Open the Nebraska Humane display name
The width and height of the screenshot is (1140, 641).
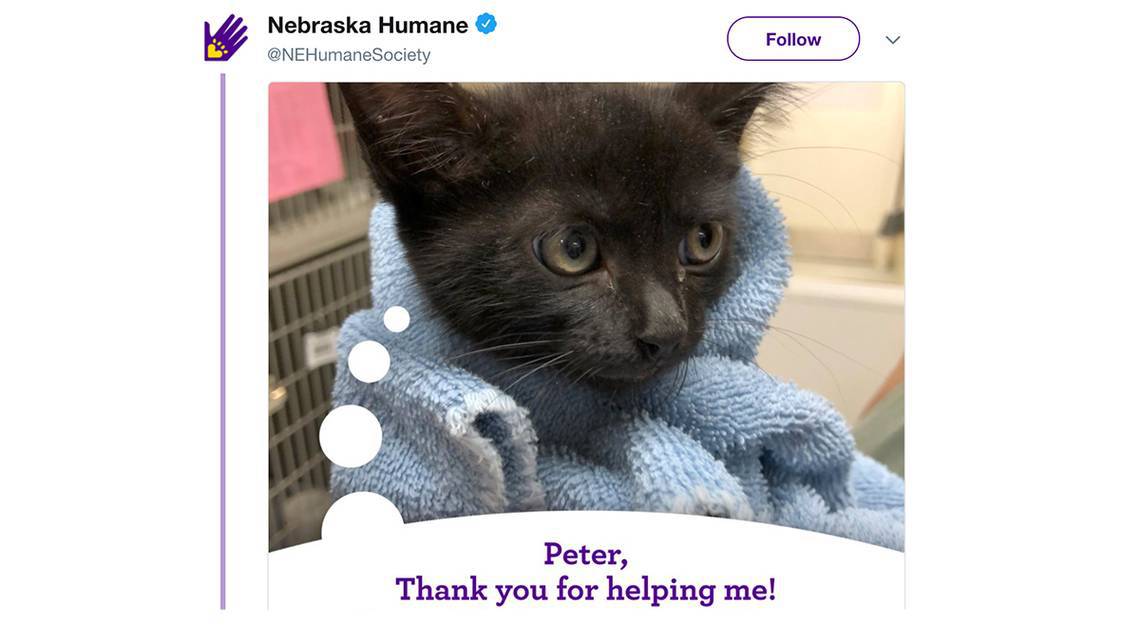(368, 25)
